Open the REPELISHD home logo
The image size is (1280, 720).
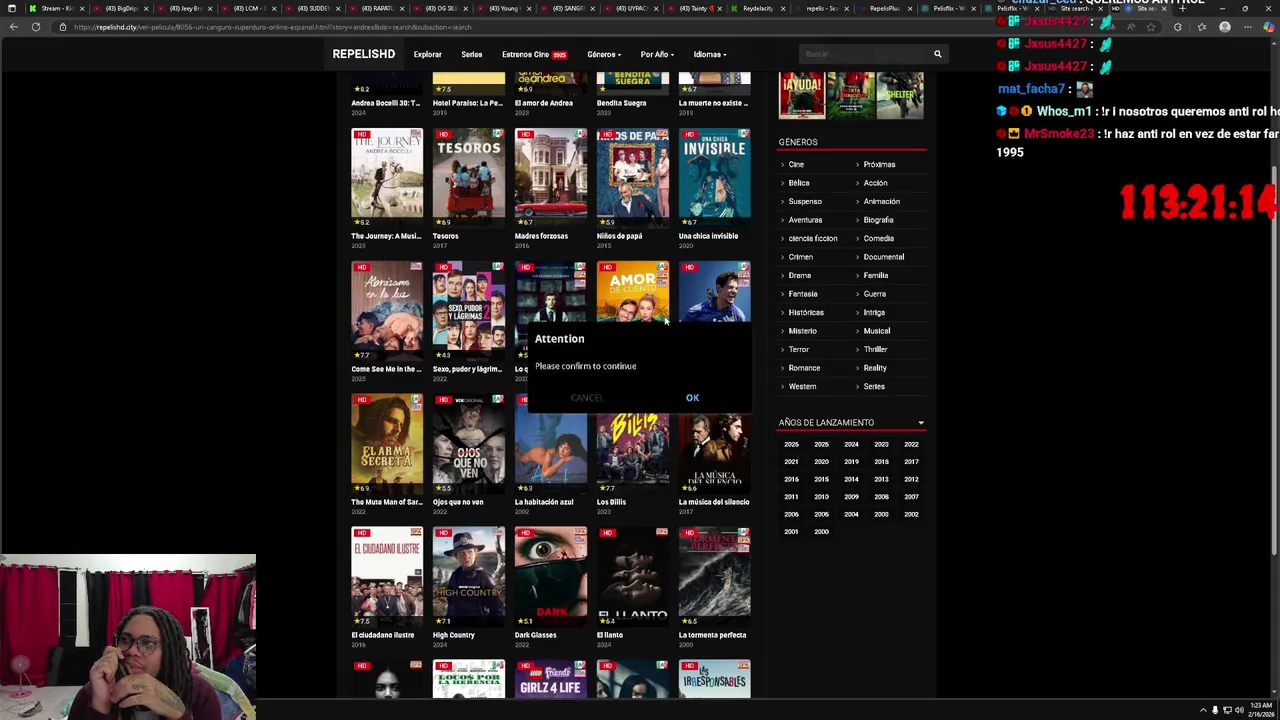(x=364, y=54)
